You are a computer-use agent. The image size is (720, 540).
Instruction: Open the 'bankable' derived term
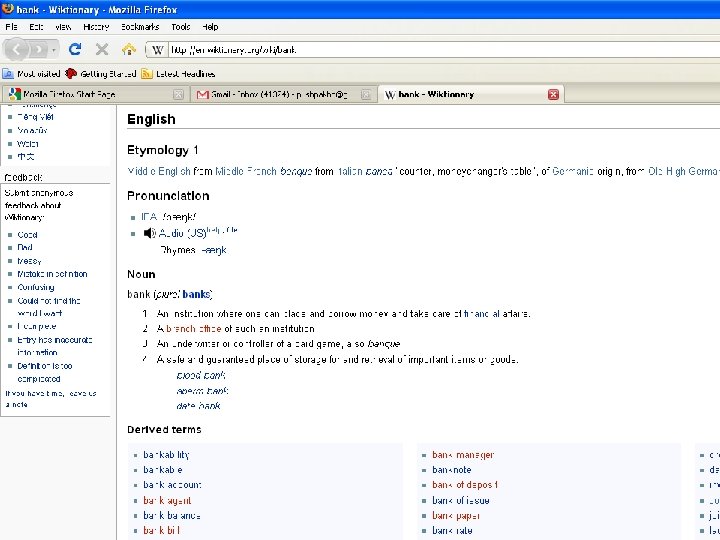click(x=163, y=470)
